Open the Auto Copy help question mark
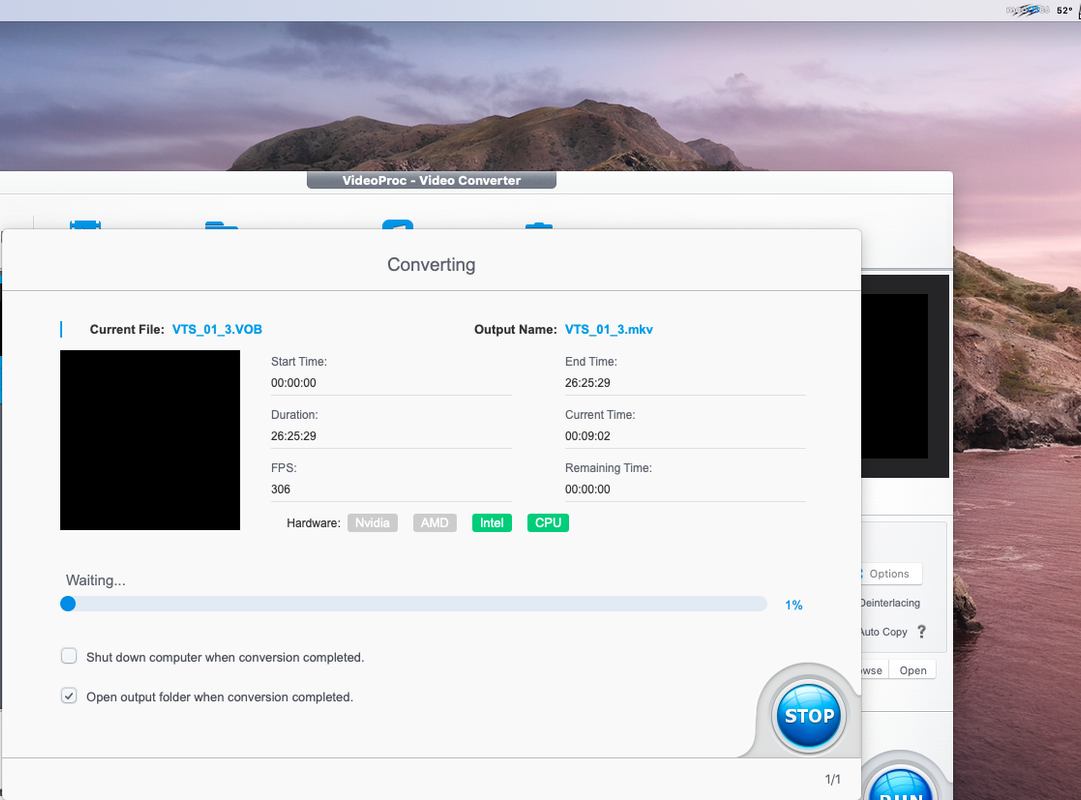The width and height of the screenshot is (1081, 800). pyautogui.click(x=922, y=632)
